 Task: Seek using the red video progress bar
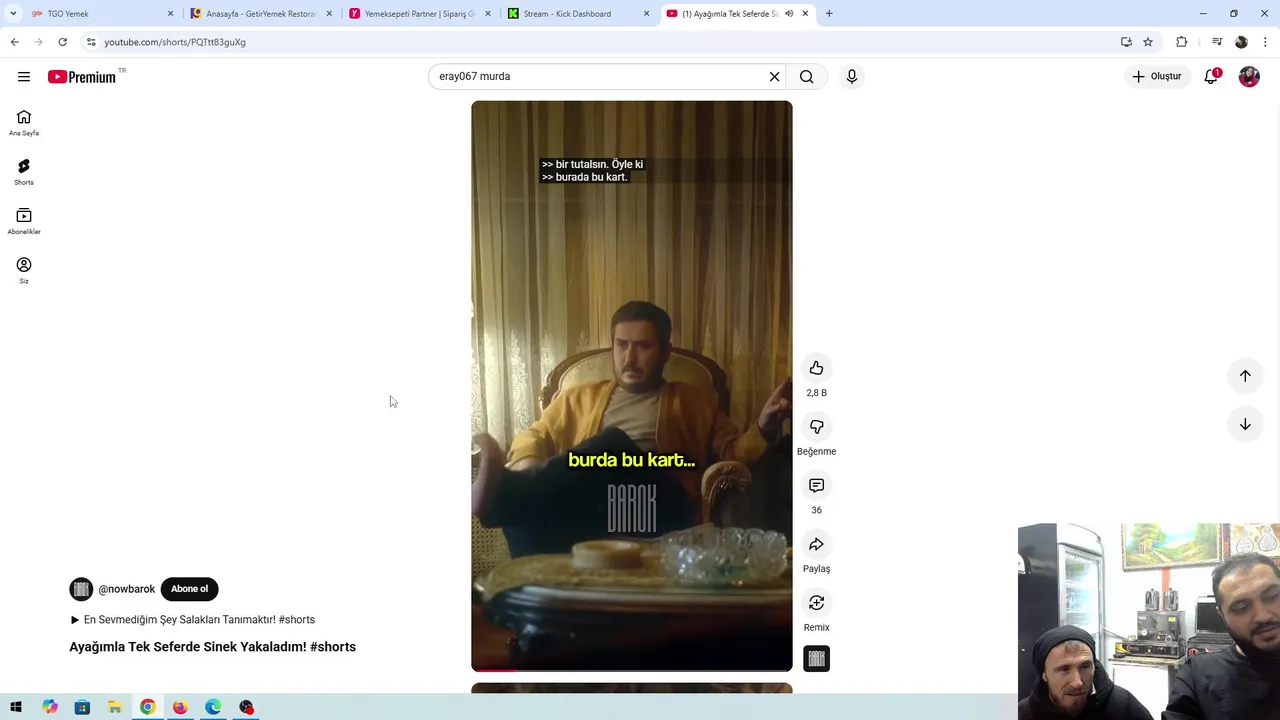[x=632, y=669]
